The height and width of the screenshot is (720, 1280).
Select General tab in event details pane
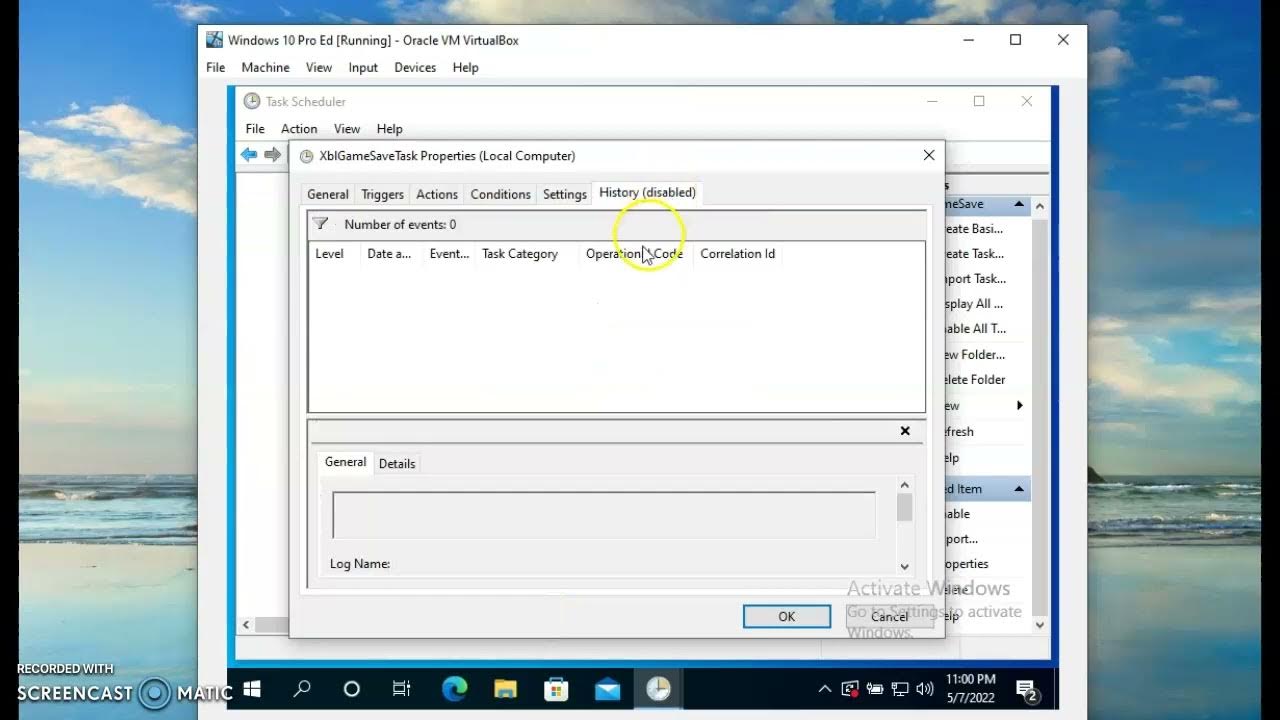pyautogui.click(x=345, y=462)
